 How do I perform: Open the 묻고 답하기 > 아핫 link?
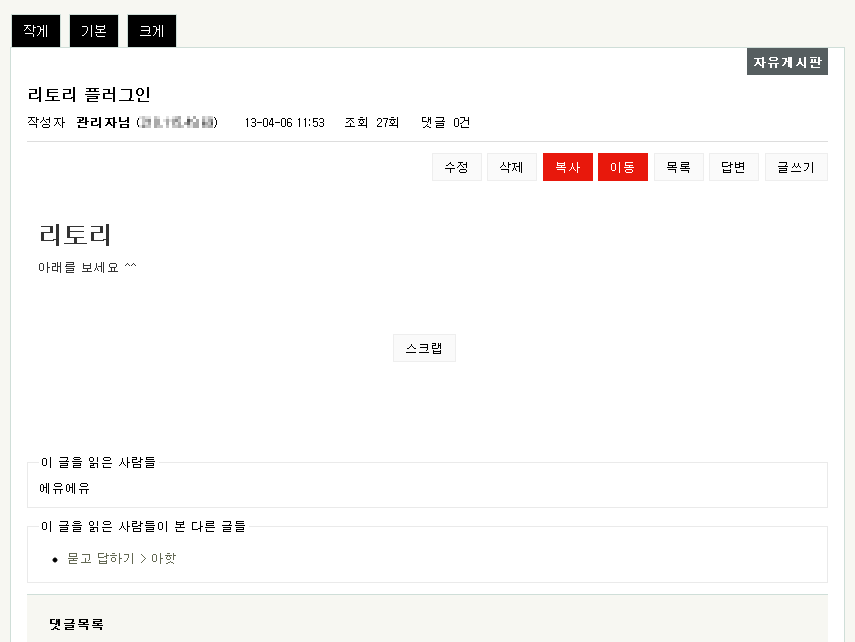[121, 558]
